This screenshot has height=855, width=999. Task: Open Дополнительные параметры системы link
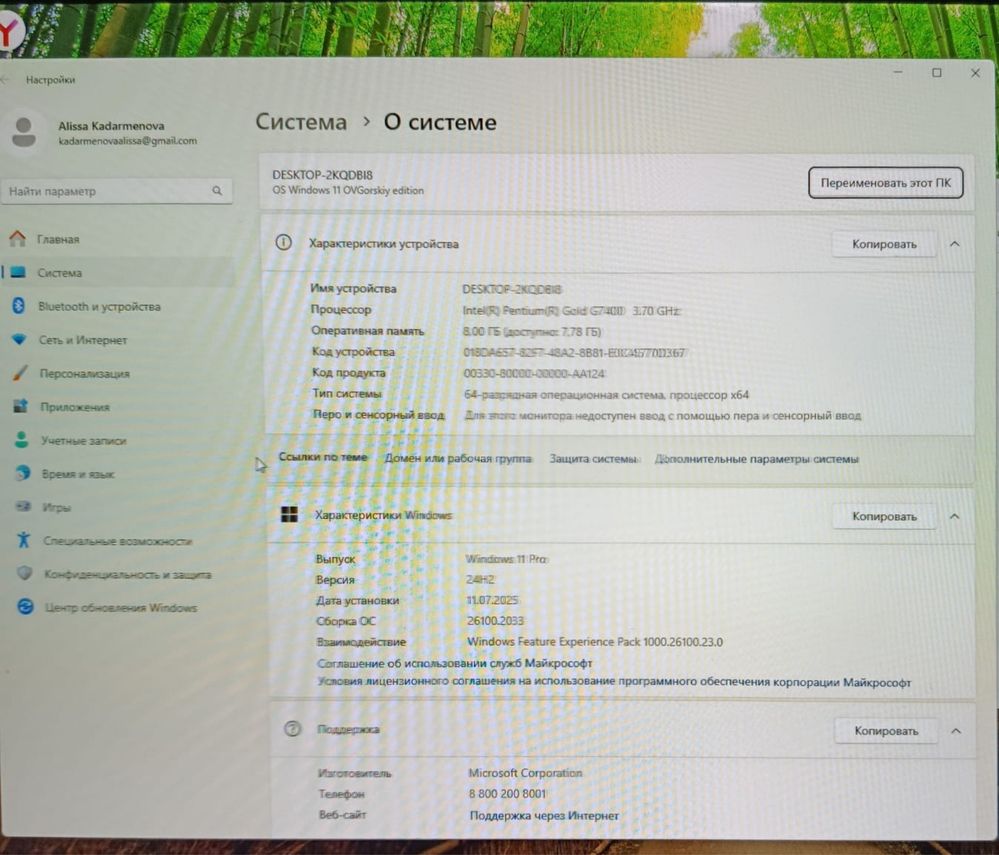[756, 459]
